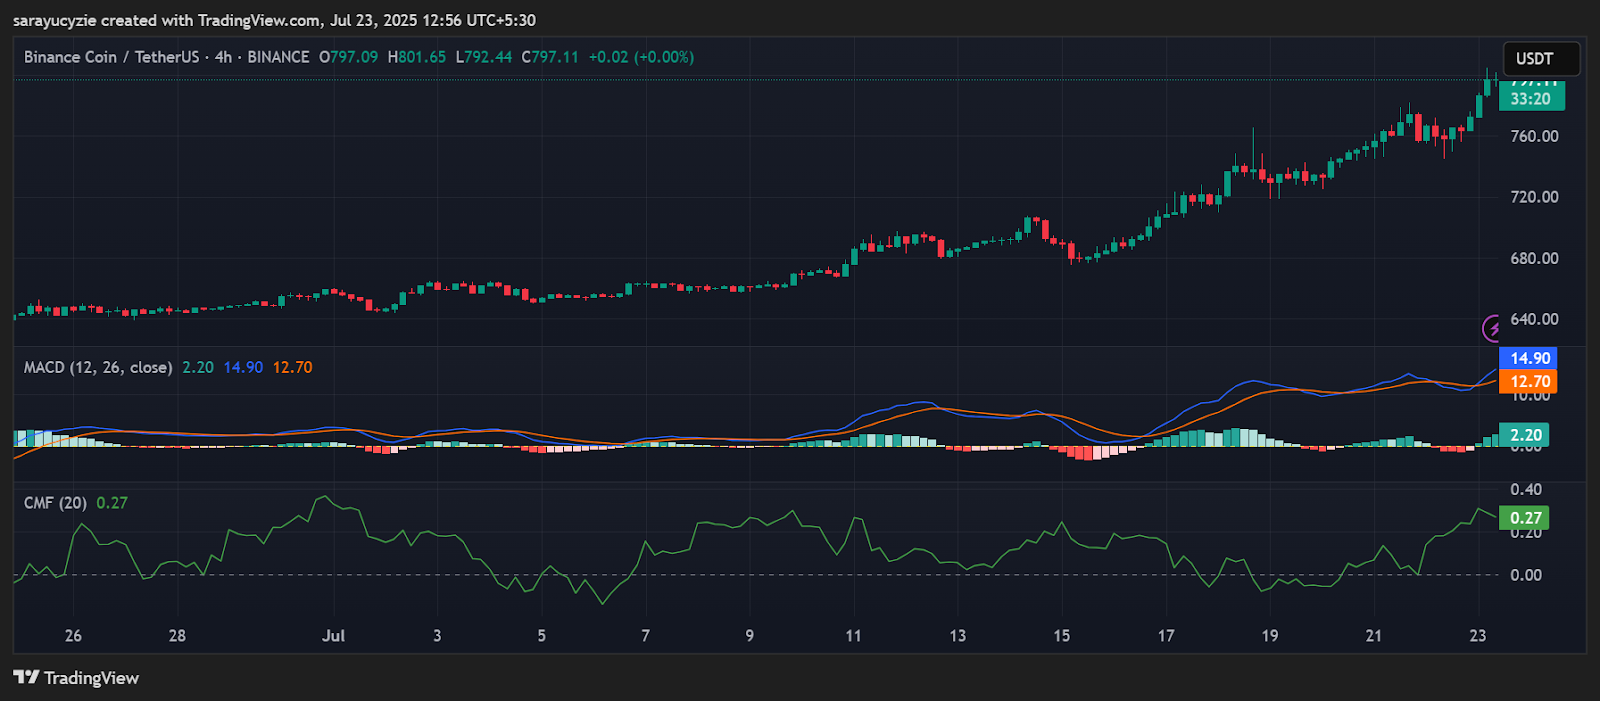Click the 3 date label on time axis
This screenshot has height=701, width=1600.
[437, 636]
